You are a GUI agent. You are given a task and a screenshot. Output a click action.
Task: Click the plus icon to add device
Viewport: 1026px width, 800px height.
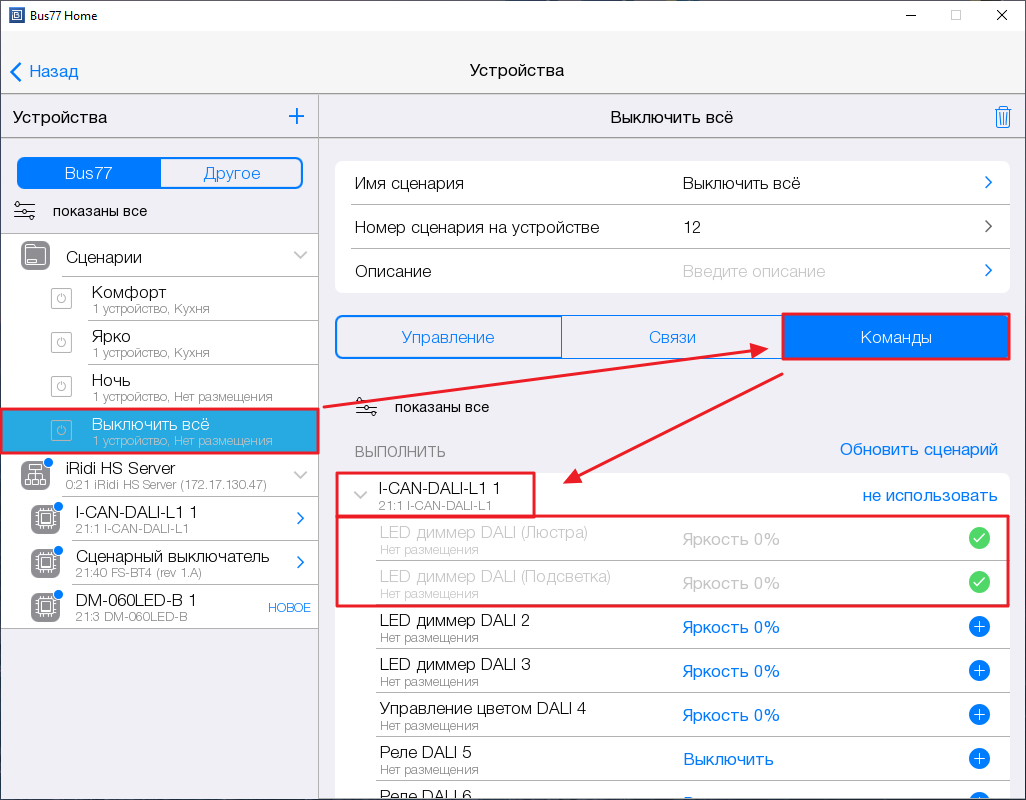(x=296, y=117)
